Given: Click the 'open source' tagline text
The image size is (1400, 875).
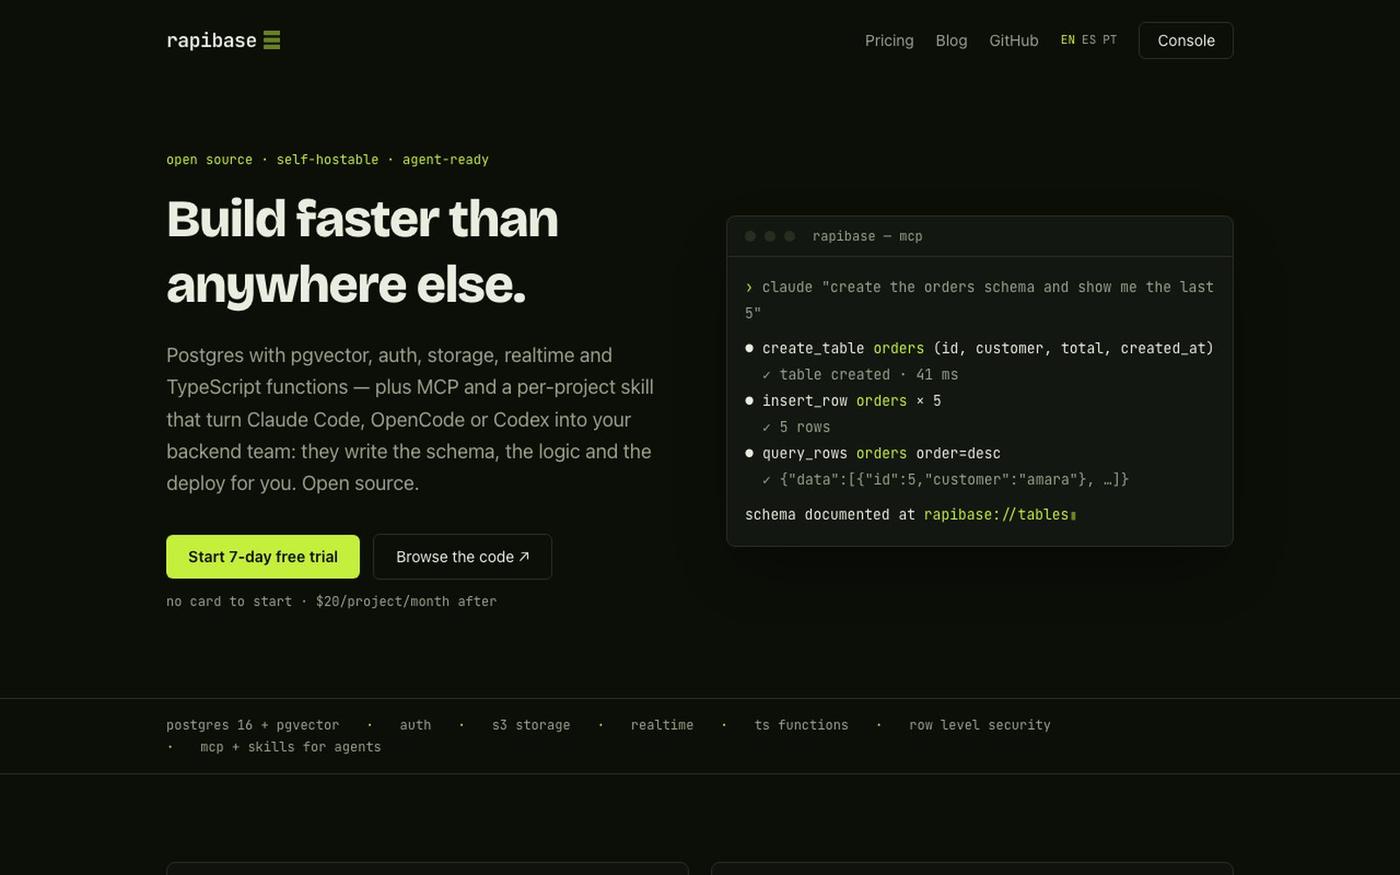Looking at the screenshot, I should point(209,160).
